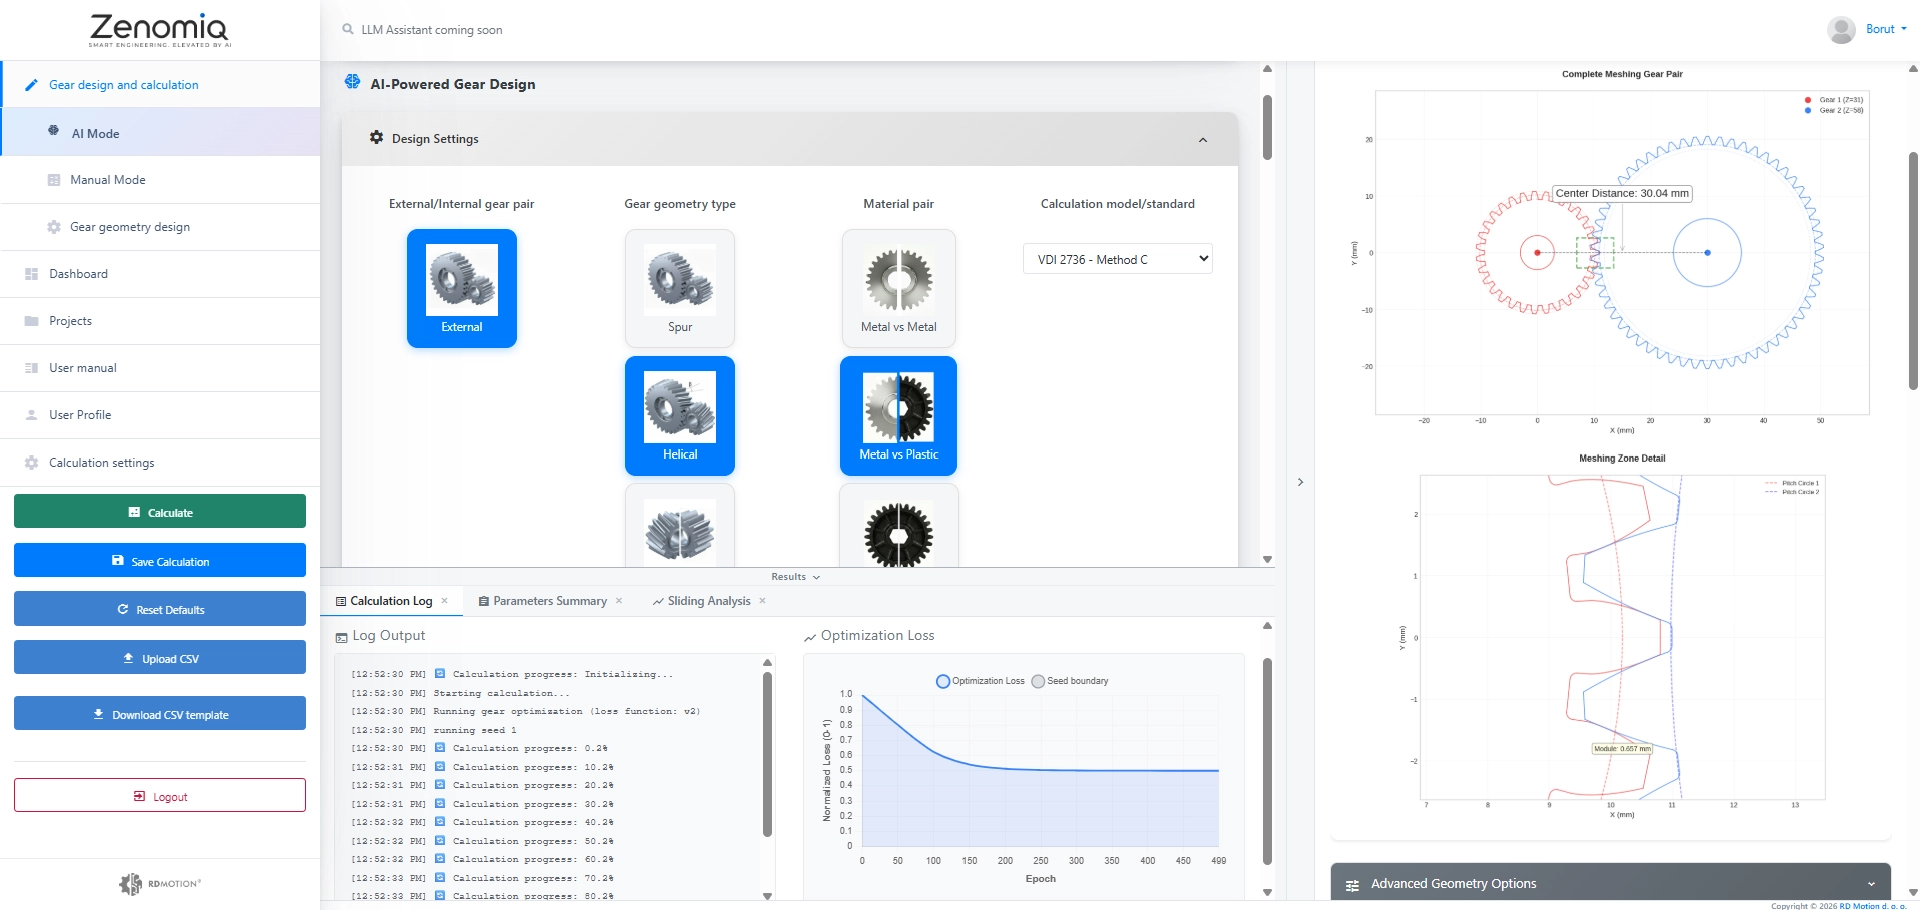Toggle Optimization Loss series in chart legend
The height and width of the screenshot is (910, 1920).
coord(980,681)
